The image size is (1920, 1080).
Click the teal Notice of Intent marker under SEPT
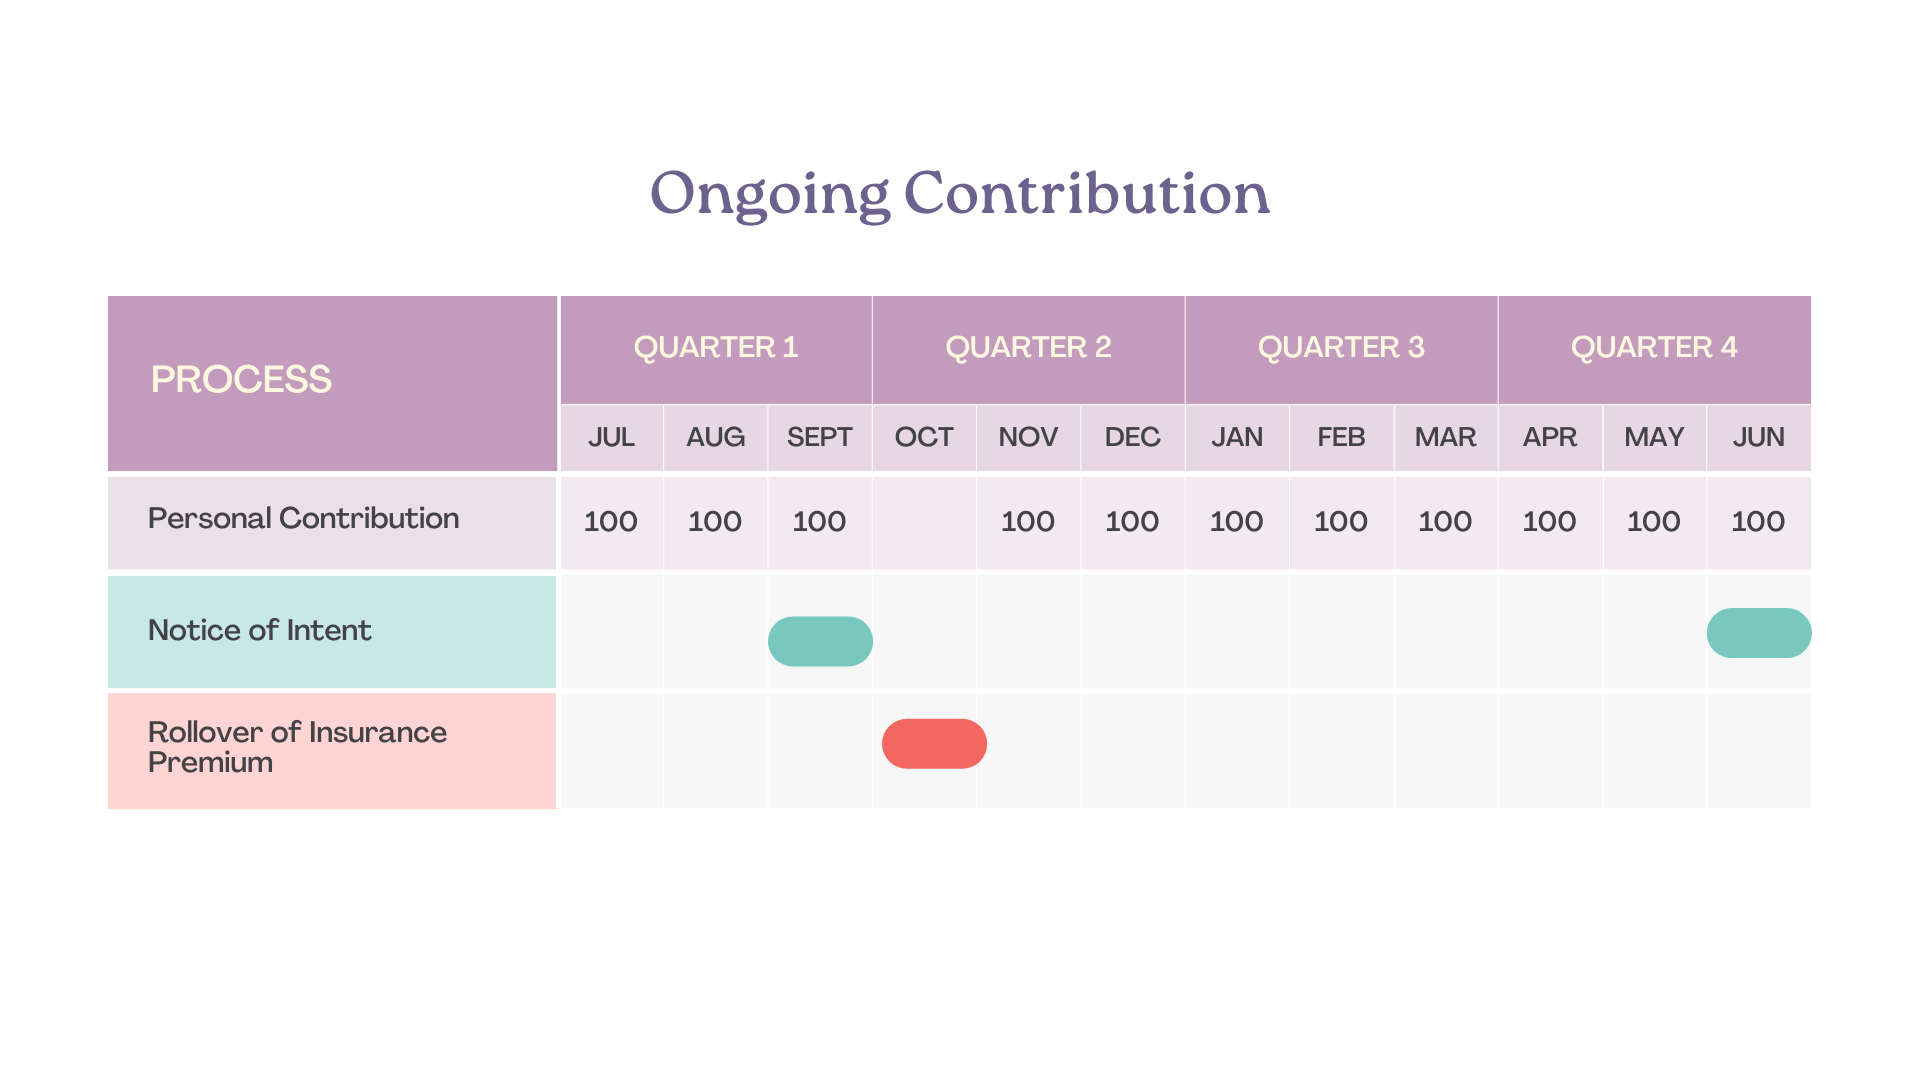coord(820,641)
